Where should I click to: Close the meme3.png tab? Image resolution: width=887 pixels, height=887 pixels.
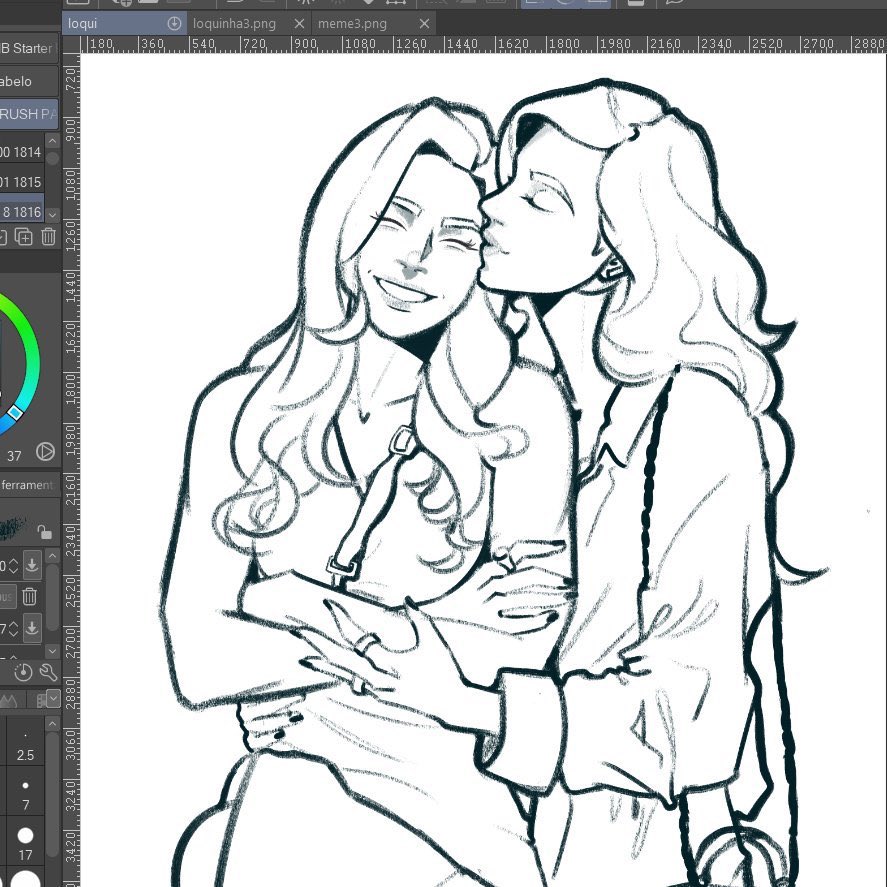424,24
